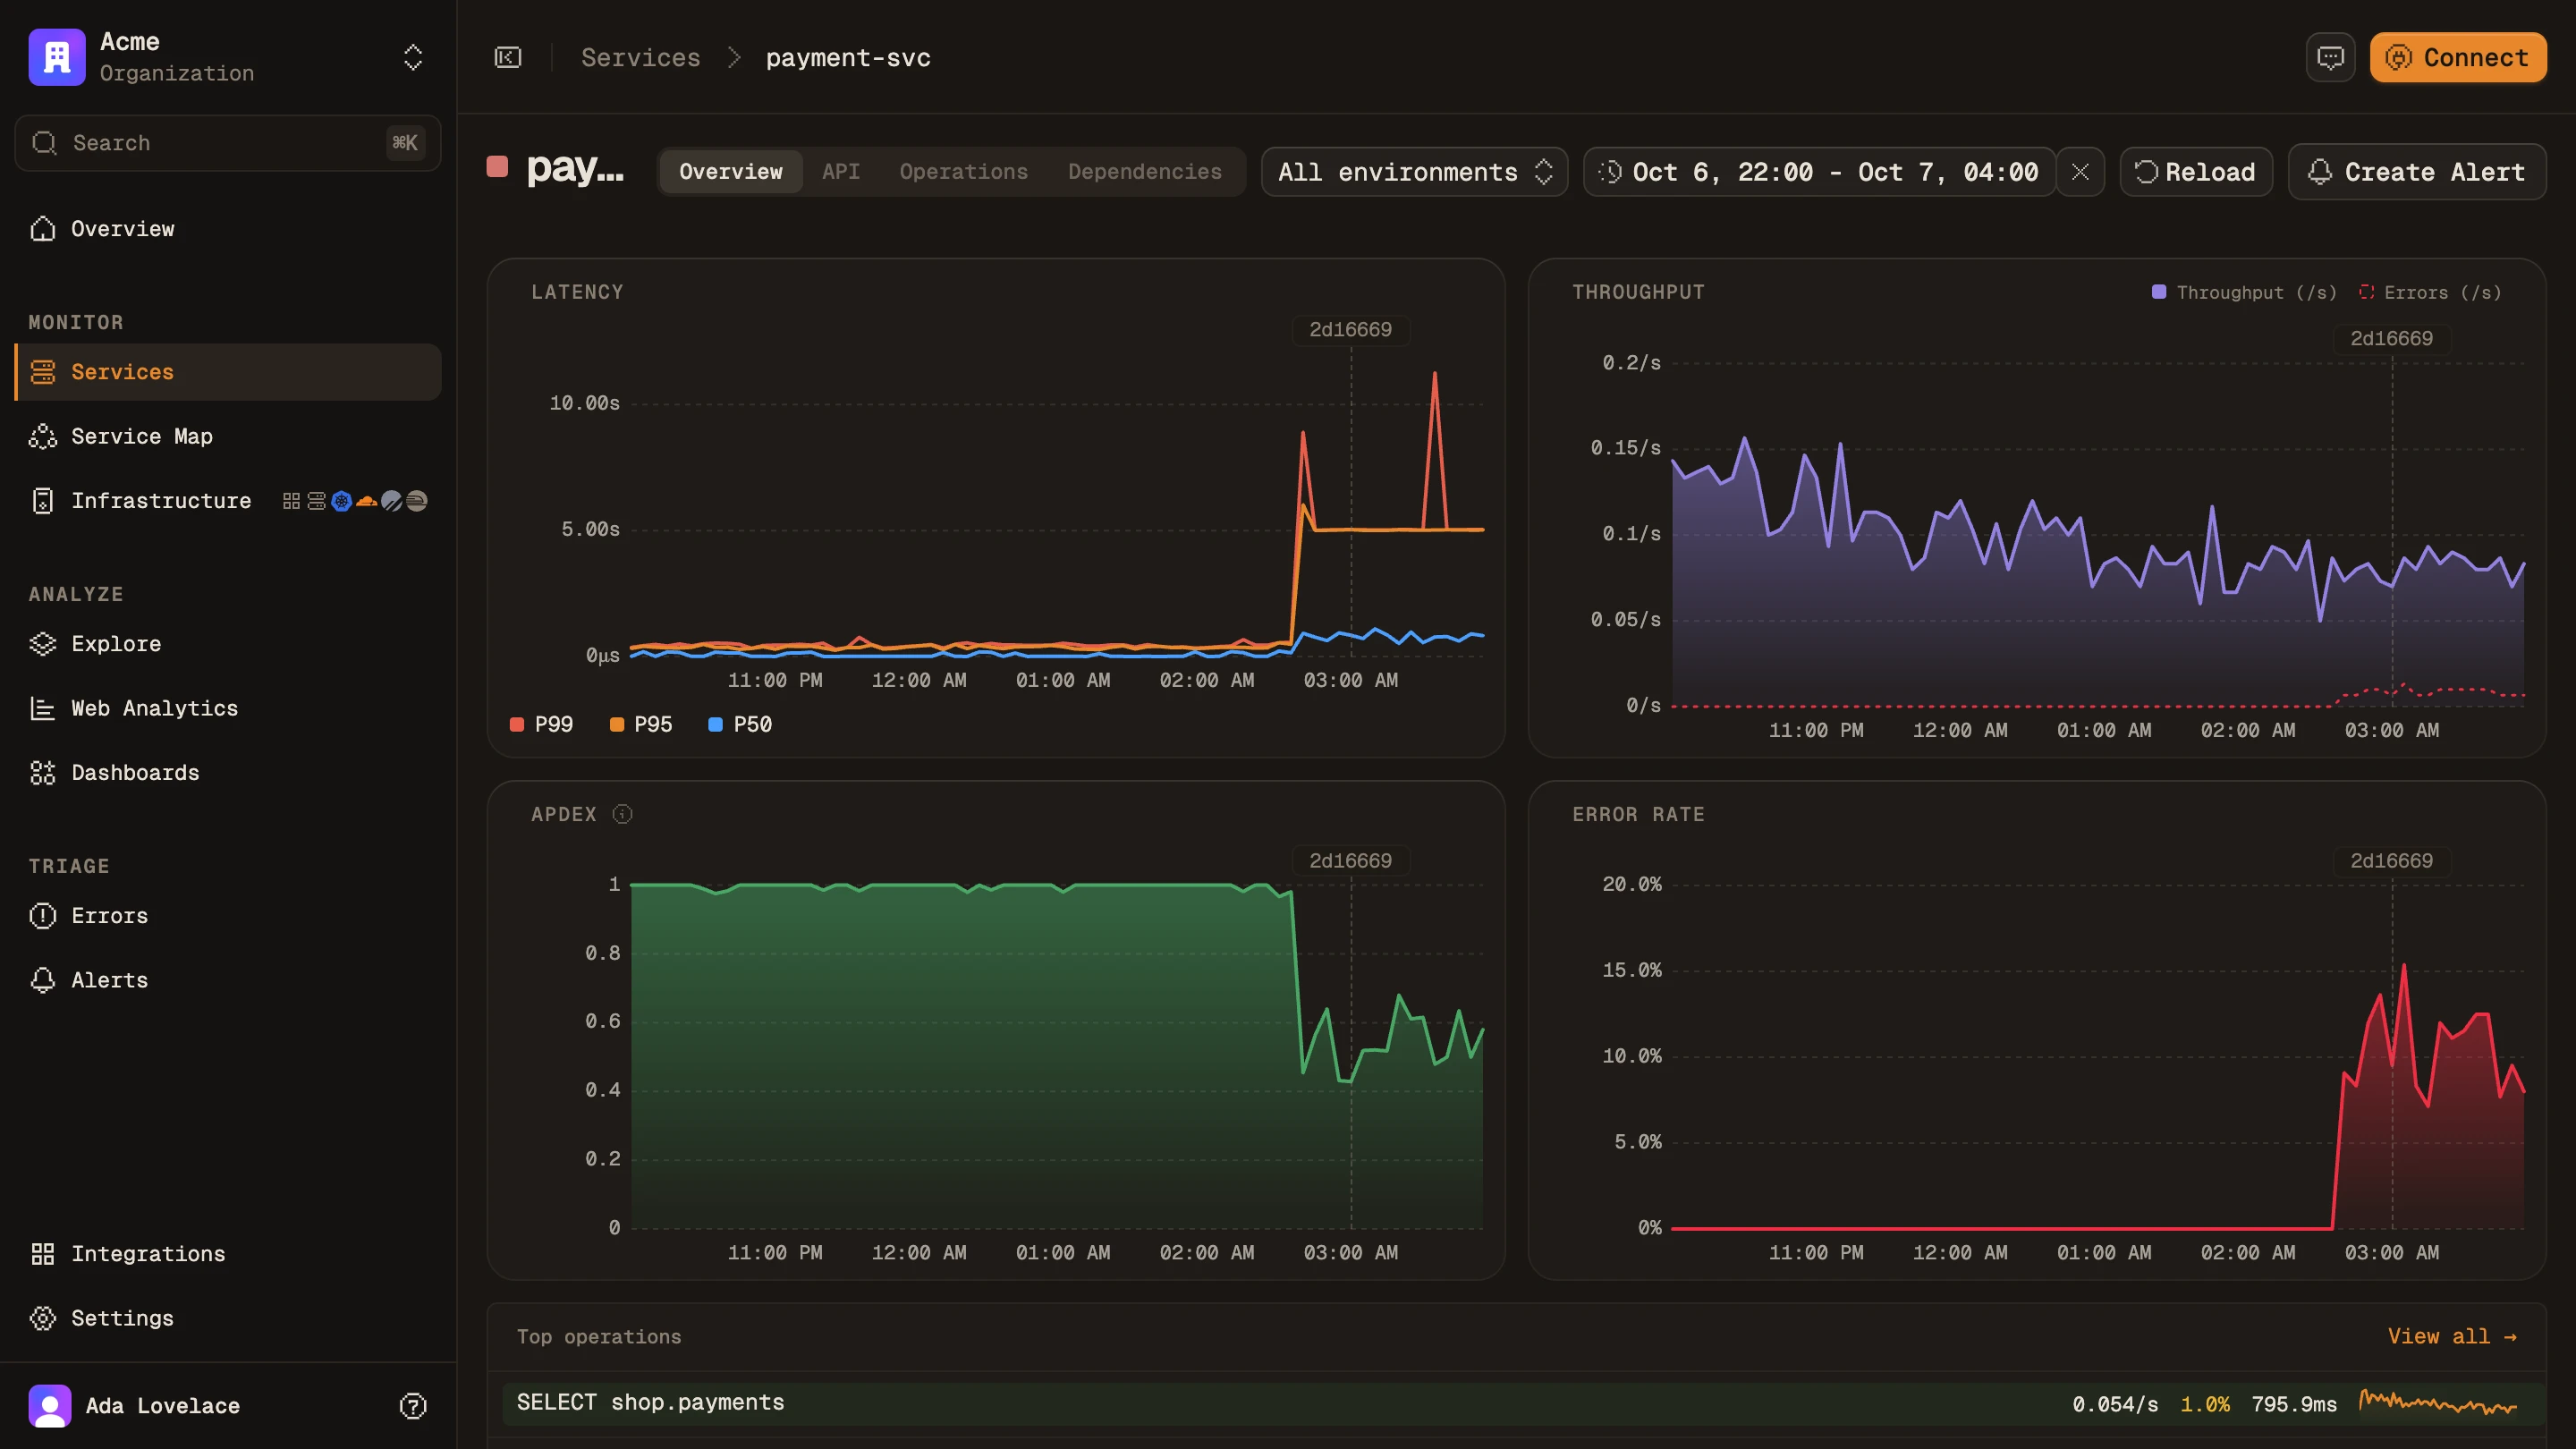Screen dimensions: 2576x1449
Task: Click the slashed circle icon beside Infrastructure
Action: coord(392,501)
